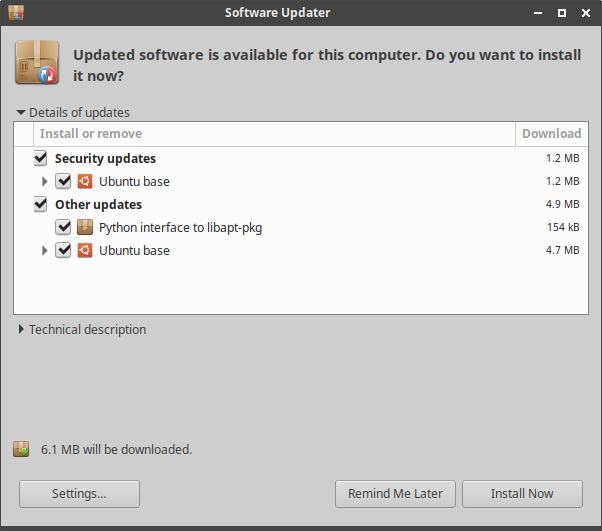Minimize the Software Updater window
This screenshot has width=602, height=531.
pos(538,13)
